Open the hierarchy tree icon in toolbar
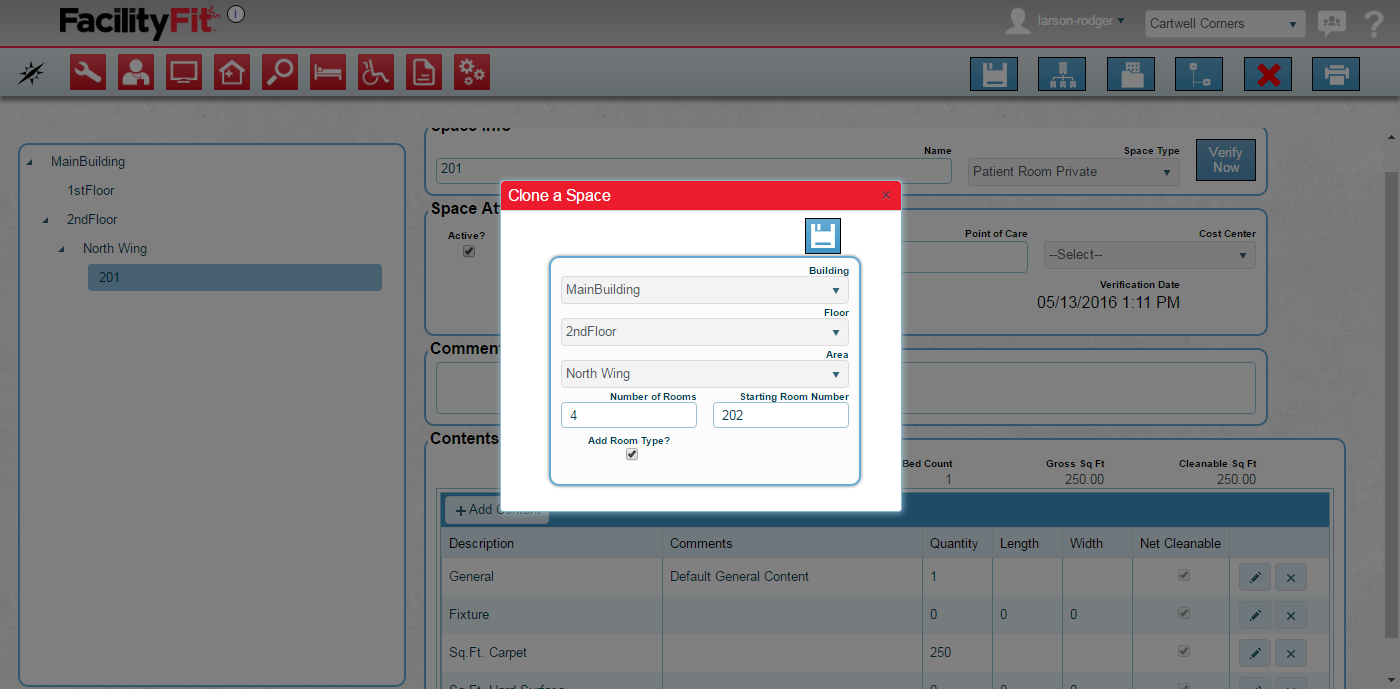Image resolution: width=1400 pixels, height=689 pixels. pyautogui.click(x=1062, y=75)
